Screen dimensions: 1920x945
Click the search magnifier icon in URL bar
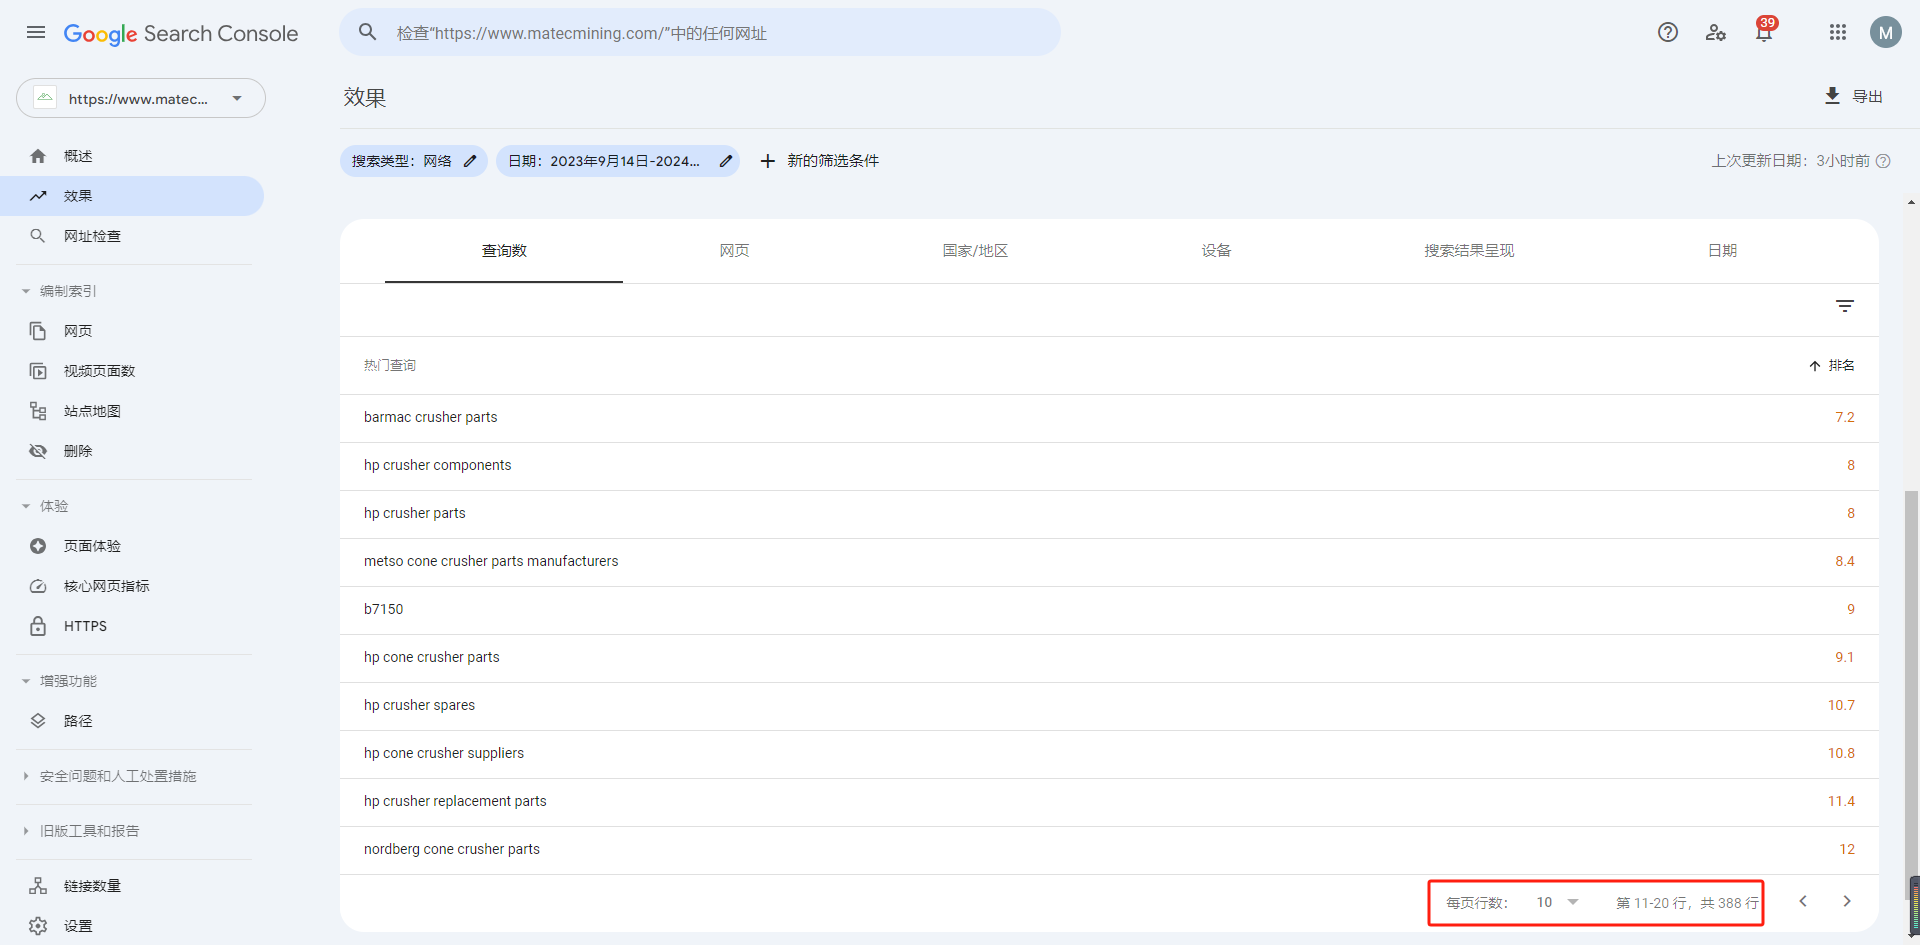click(368, 32)
